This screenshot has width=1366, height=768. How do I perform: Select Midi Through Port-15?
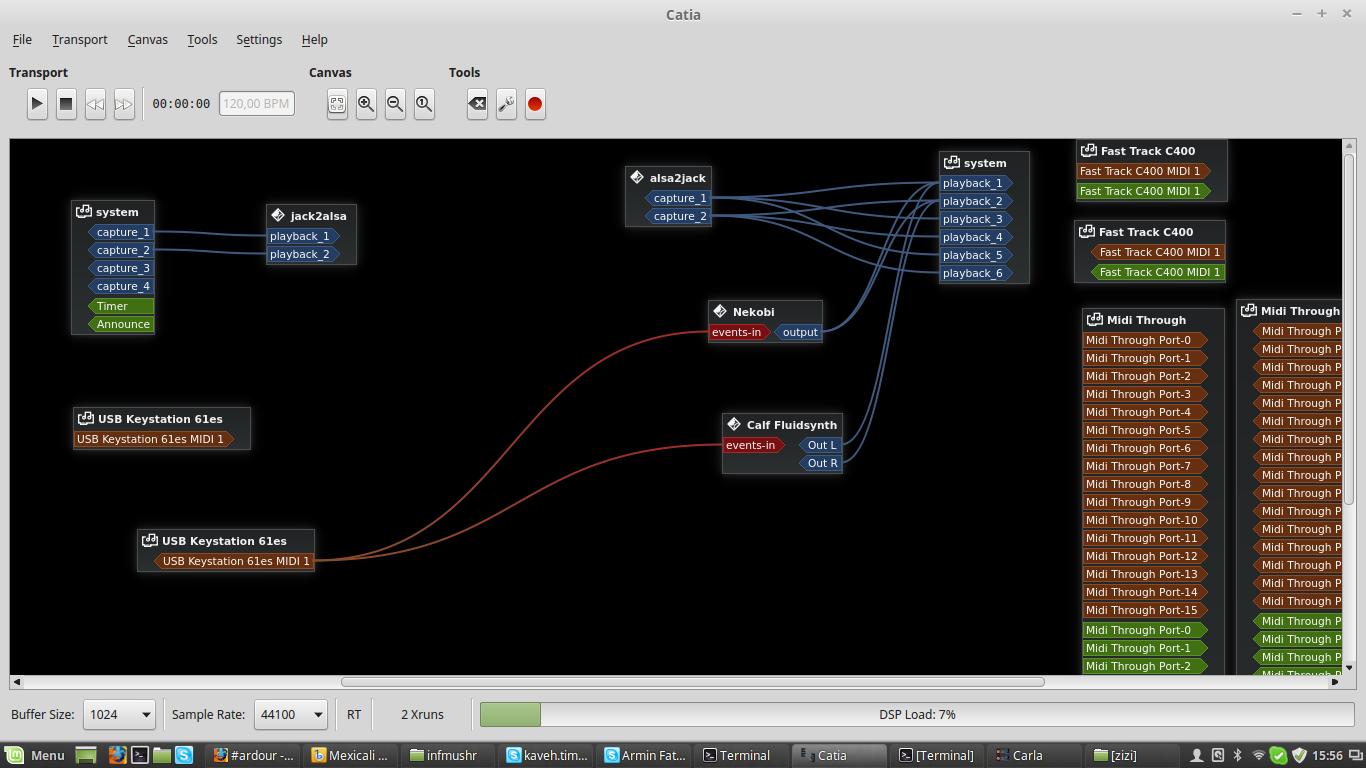coord(1145,610)
